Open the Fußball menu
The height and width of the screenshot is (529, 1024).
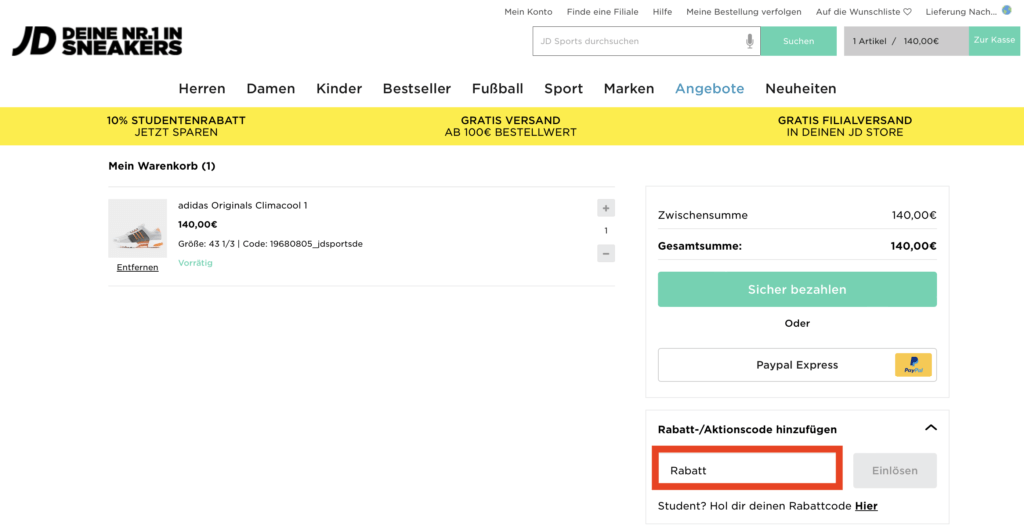coord(498,89)
